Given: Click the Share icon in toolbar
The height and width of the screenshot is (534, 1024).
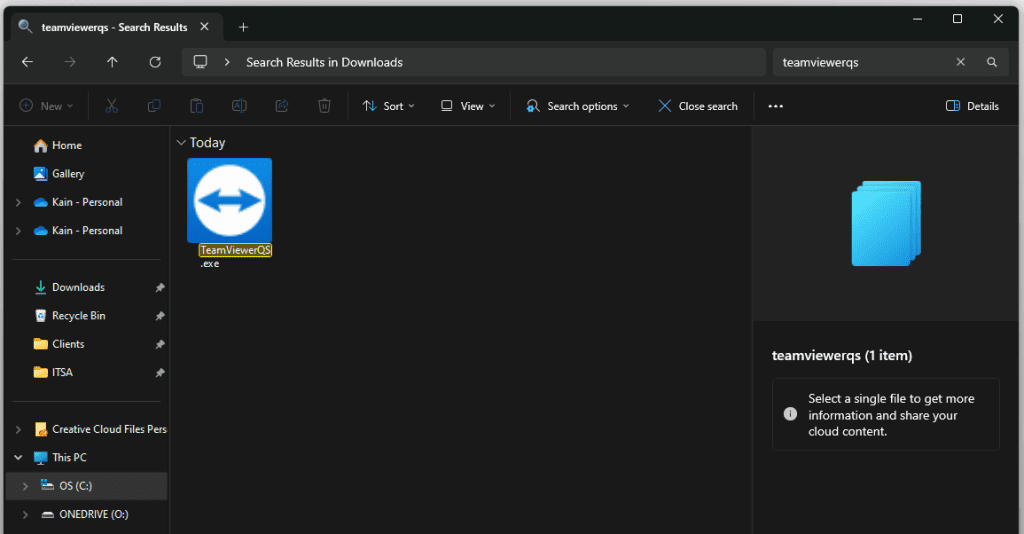Looking at the screenshot, I should click(x=282, y=106).
